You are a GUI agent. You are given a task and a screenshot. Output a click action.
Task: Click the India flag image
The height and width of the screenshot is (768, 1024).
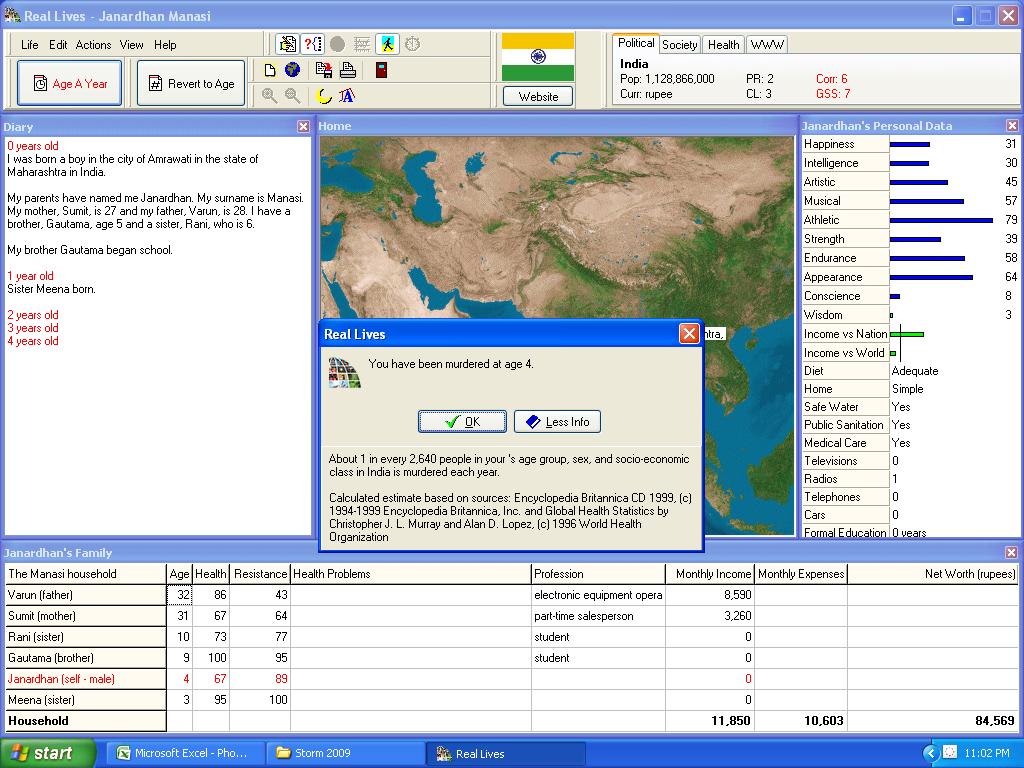(537, 57)
